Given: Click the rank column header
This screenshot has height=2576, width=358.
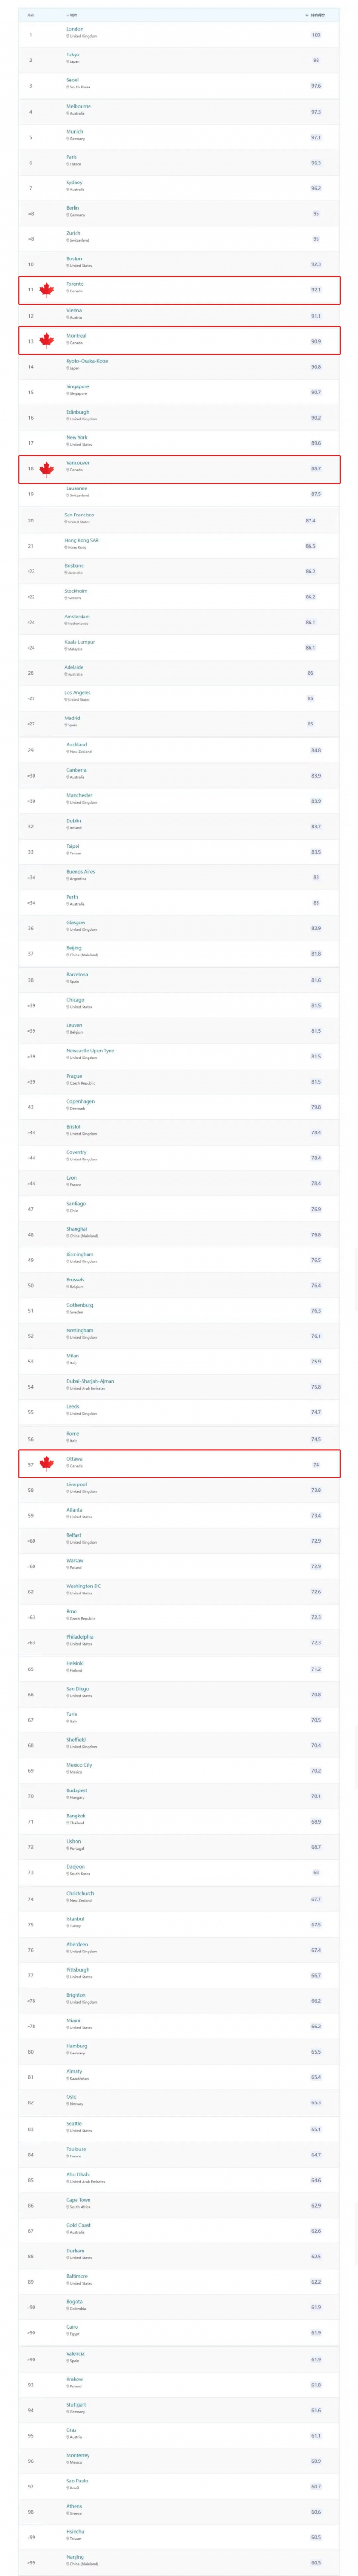Looking at the screenshot, I should [30, 16].
